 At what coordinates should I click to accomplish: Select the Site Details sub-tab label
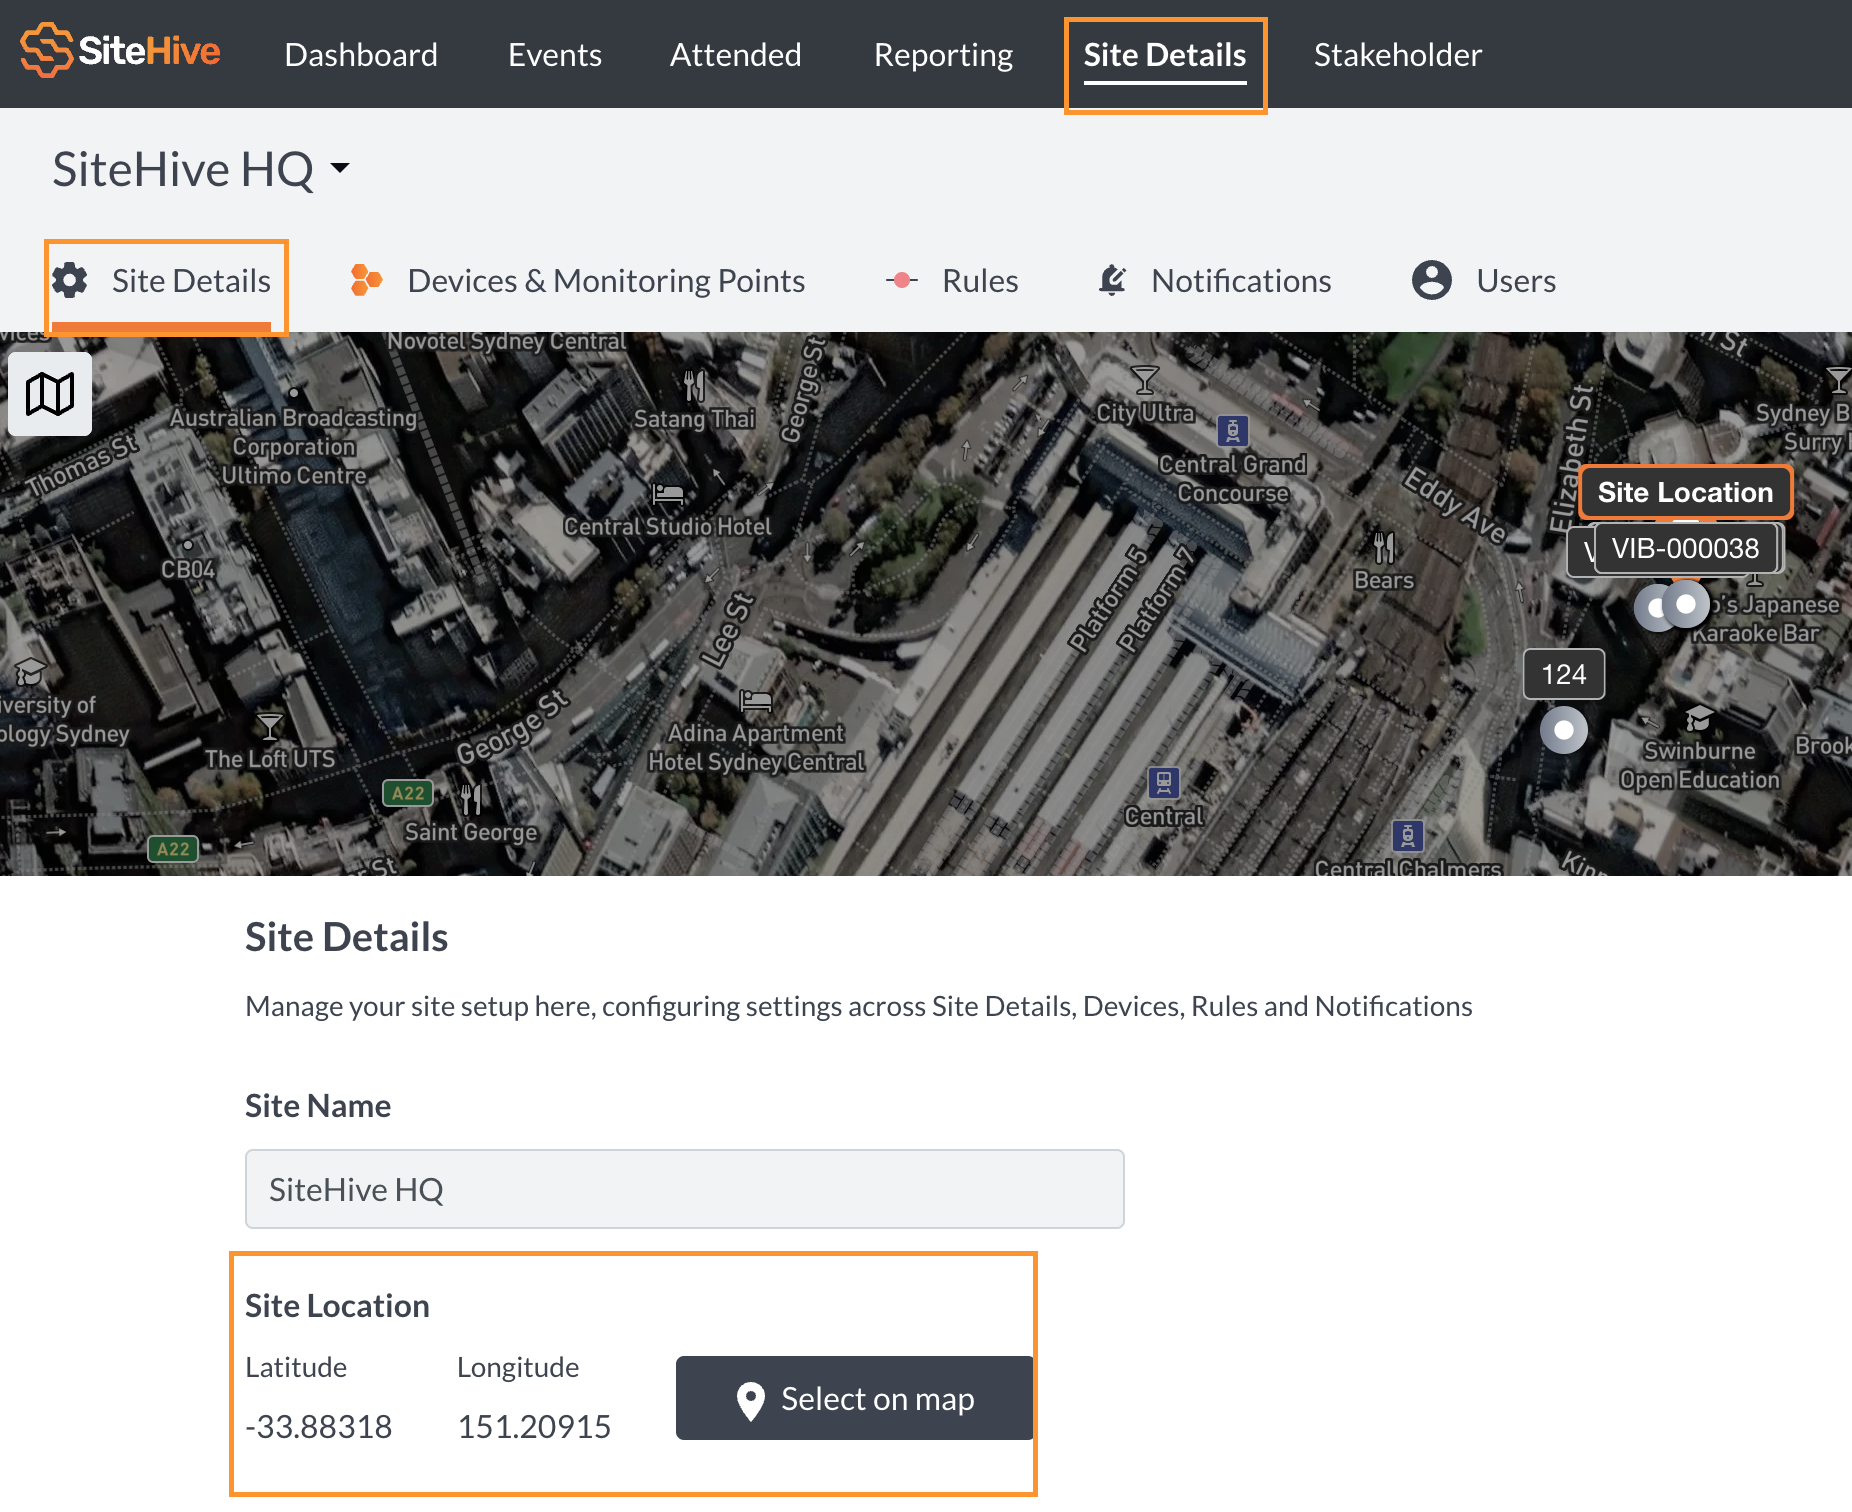[191, 281]
